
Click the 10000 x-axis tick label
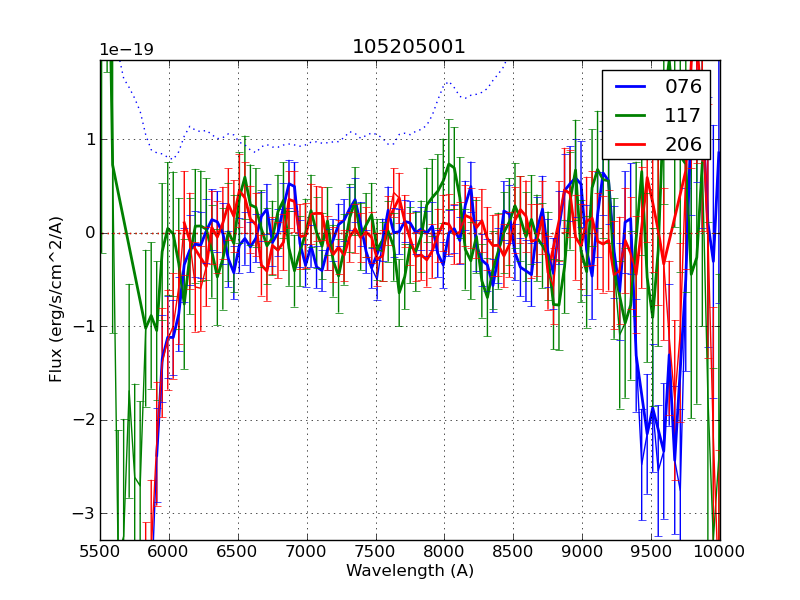tap(718, 551)
